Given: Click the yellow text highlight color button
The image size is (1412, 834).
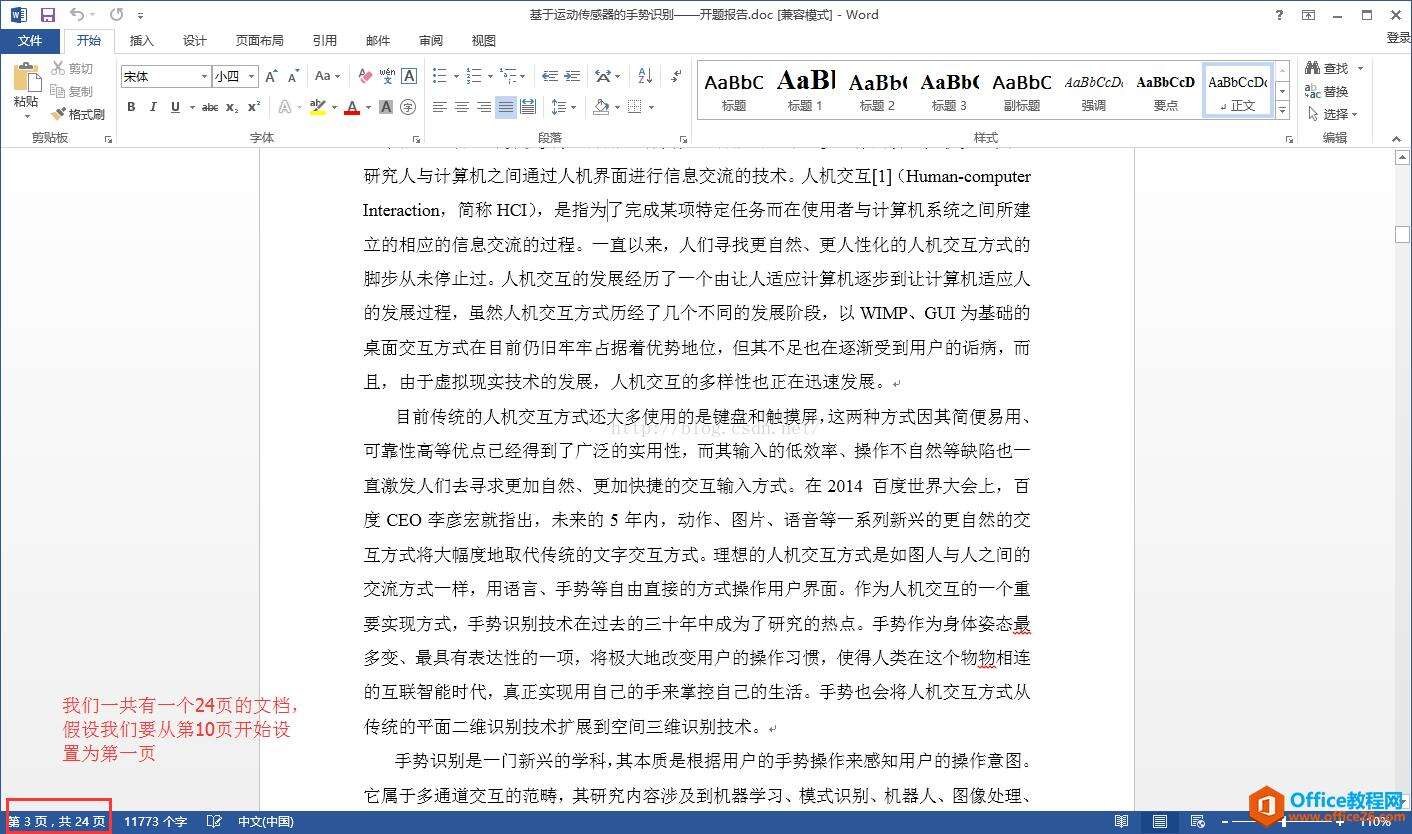Looking at the screenshot, I should [x=317, y=107].
